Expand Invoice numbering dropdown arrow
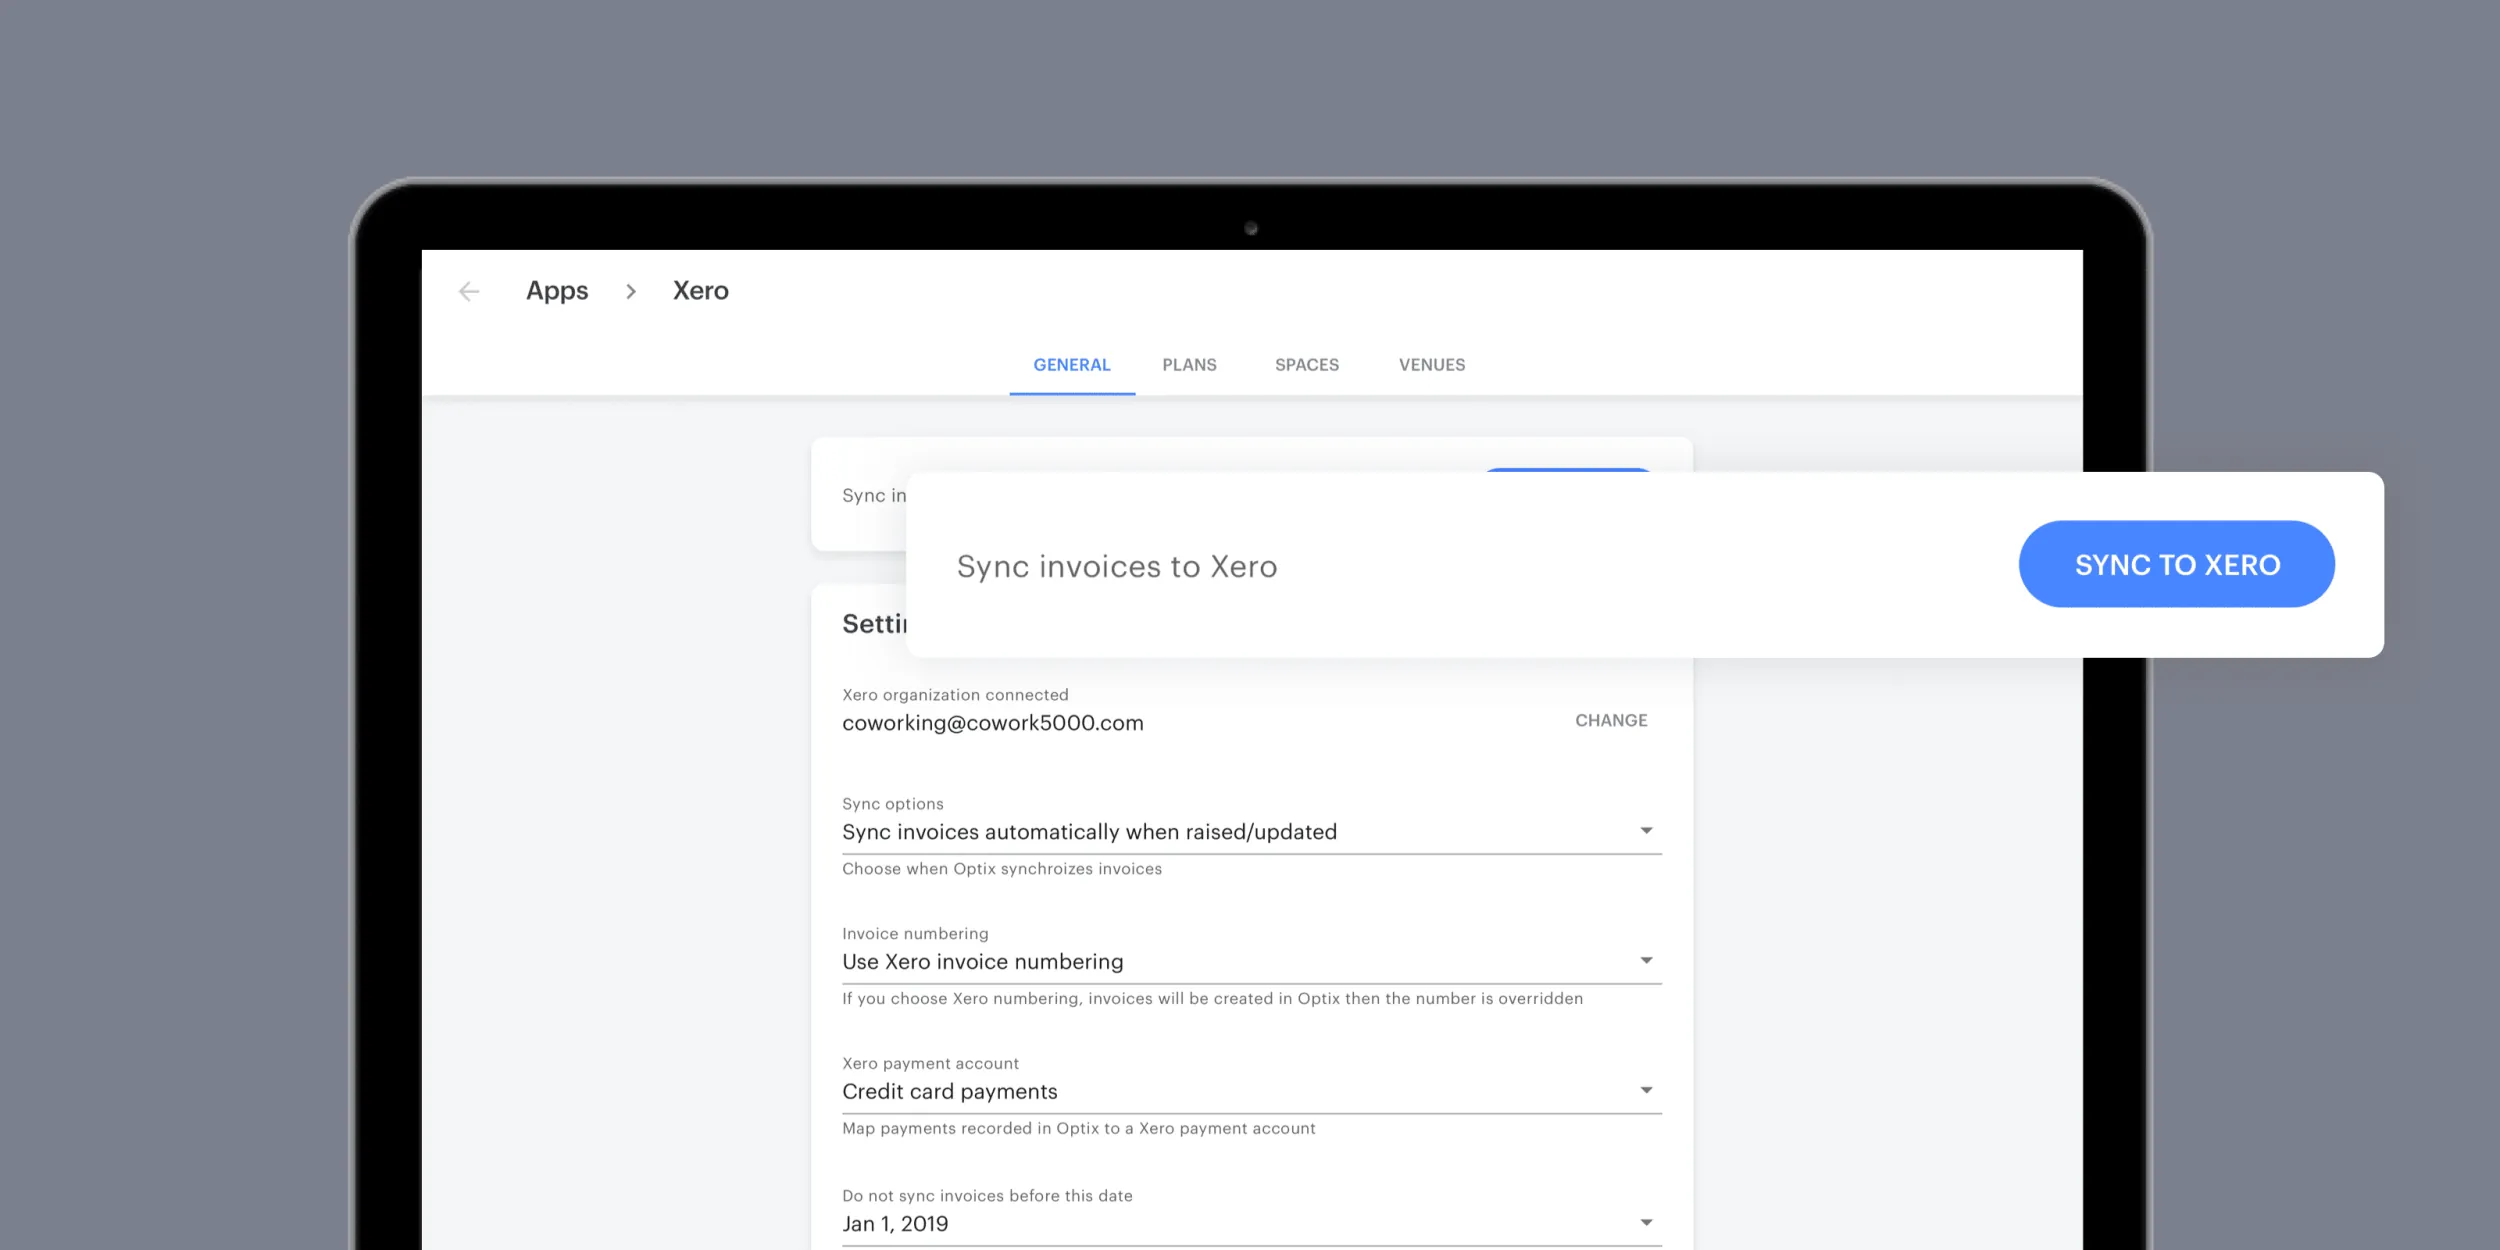Screen dimensions: 2500x1250 click(1646, 961)
